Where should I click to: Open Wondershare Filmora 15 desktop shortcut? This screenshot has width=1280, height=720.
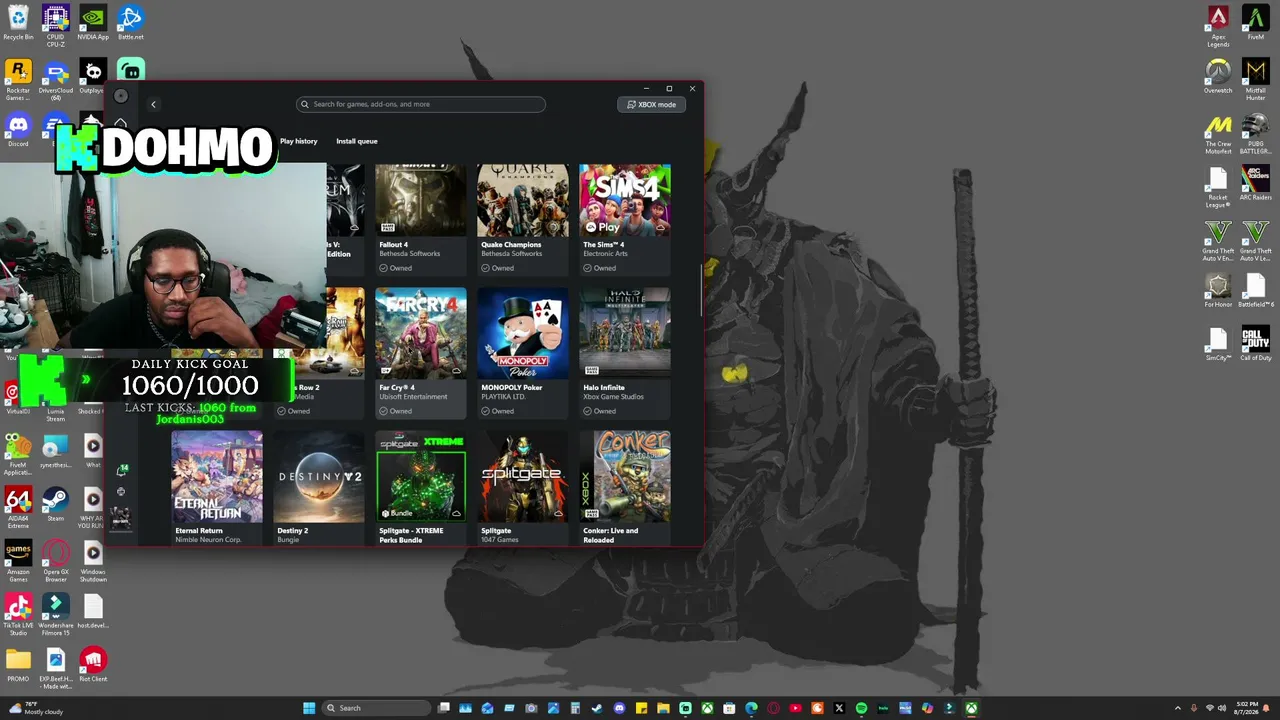tap(55, 615)
